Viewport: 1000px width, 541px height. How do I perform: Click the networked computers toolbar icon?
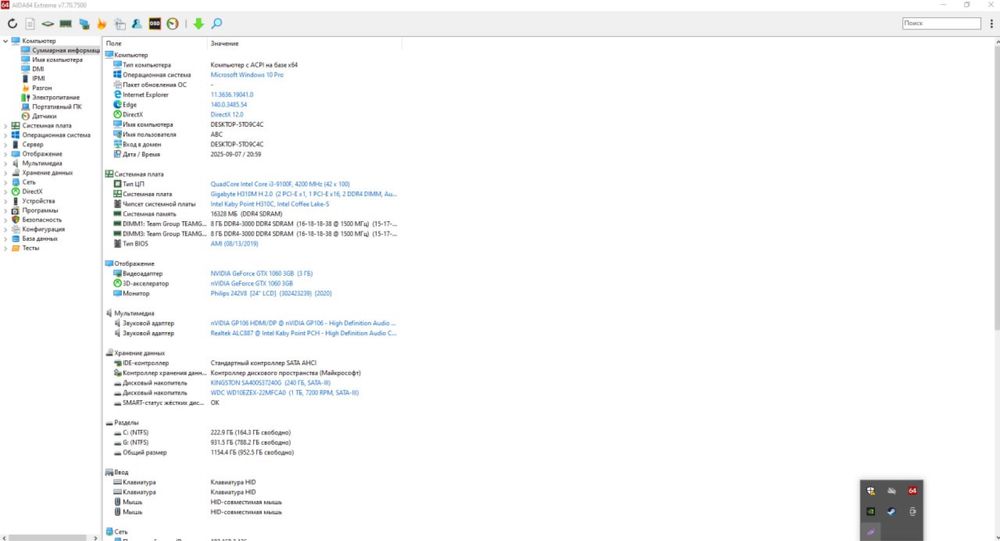tap(84, 24)
